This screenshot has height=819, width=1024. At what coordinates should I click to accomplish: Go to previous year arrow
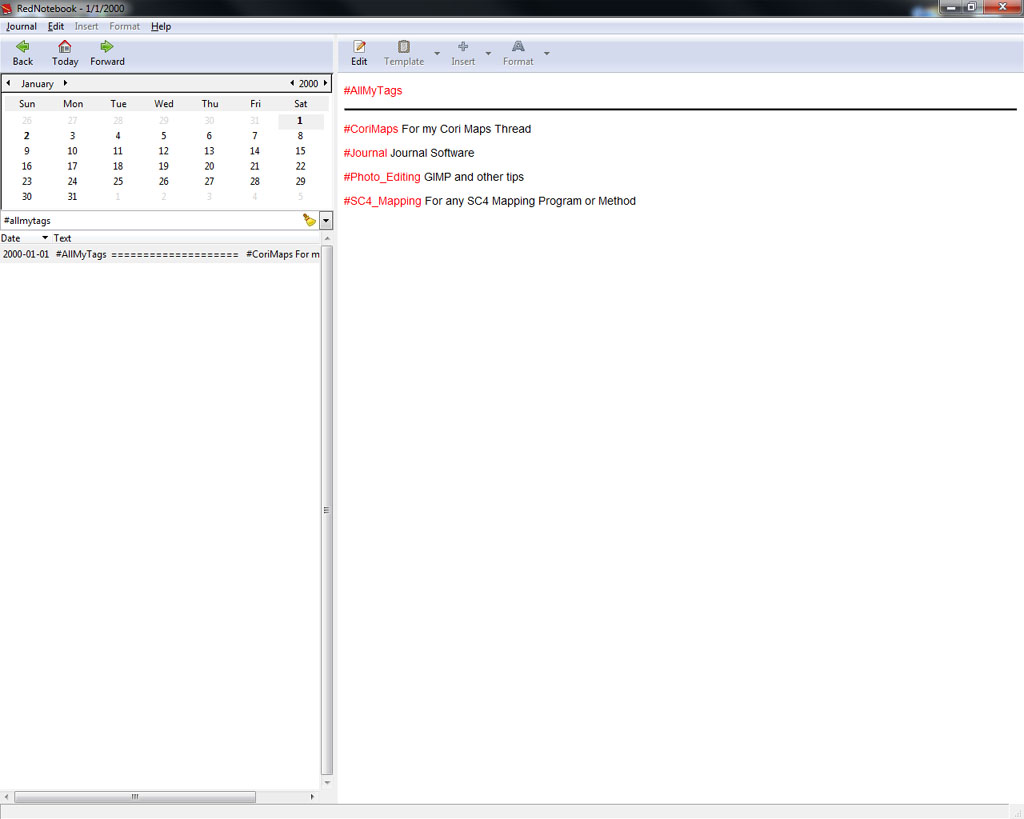pyautogui.click(x=292, y=83)
